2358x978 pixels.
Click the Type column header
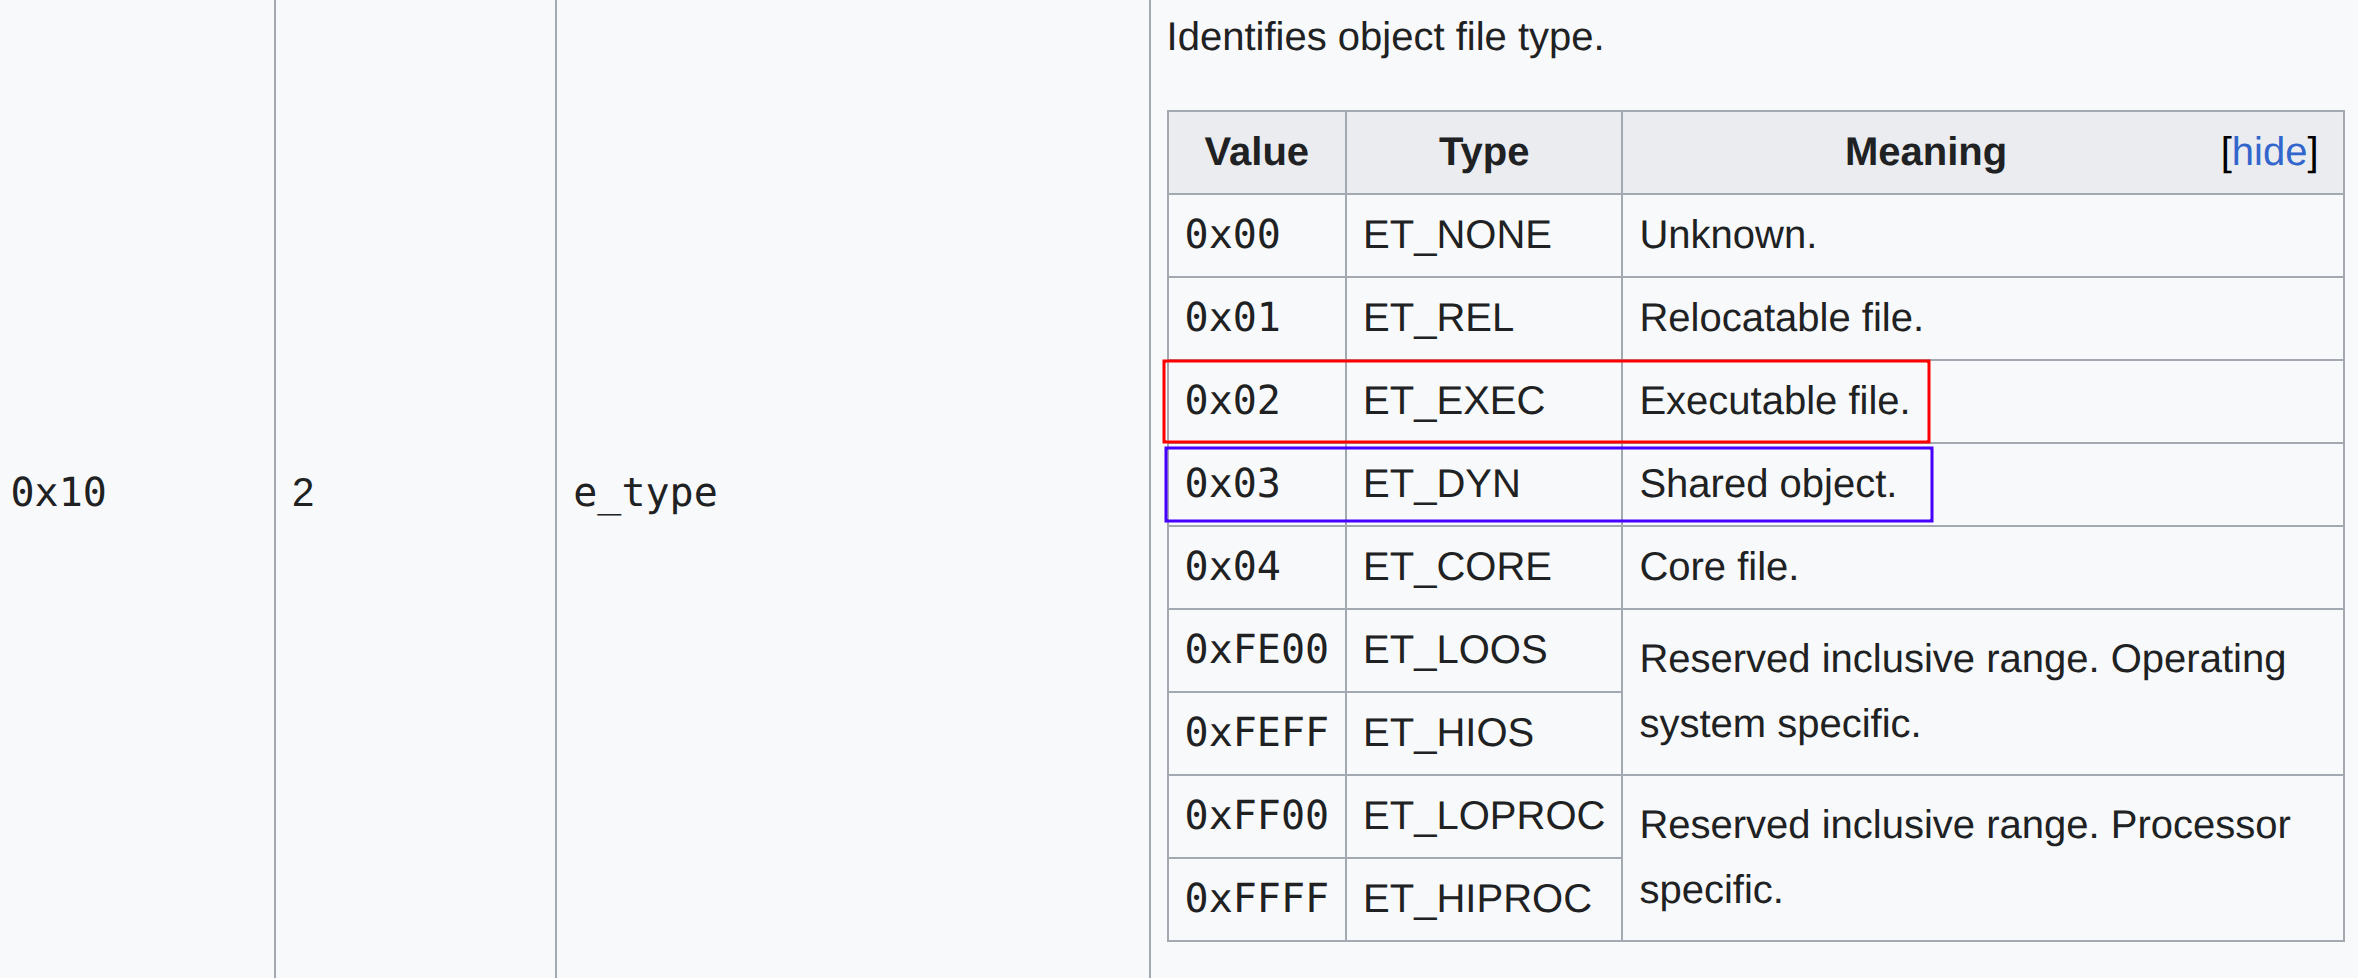pyautogui.click(x=1482, y=152)
